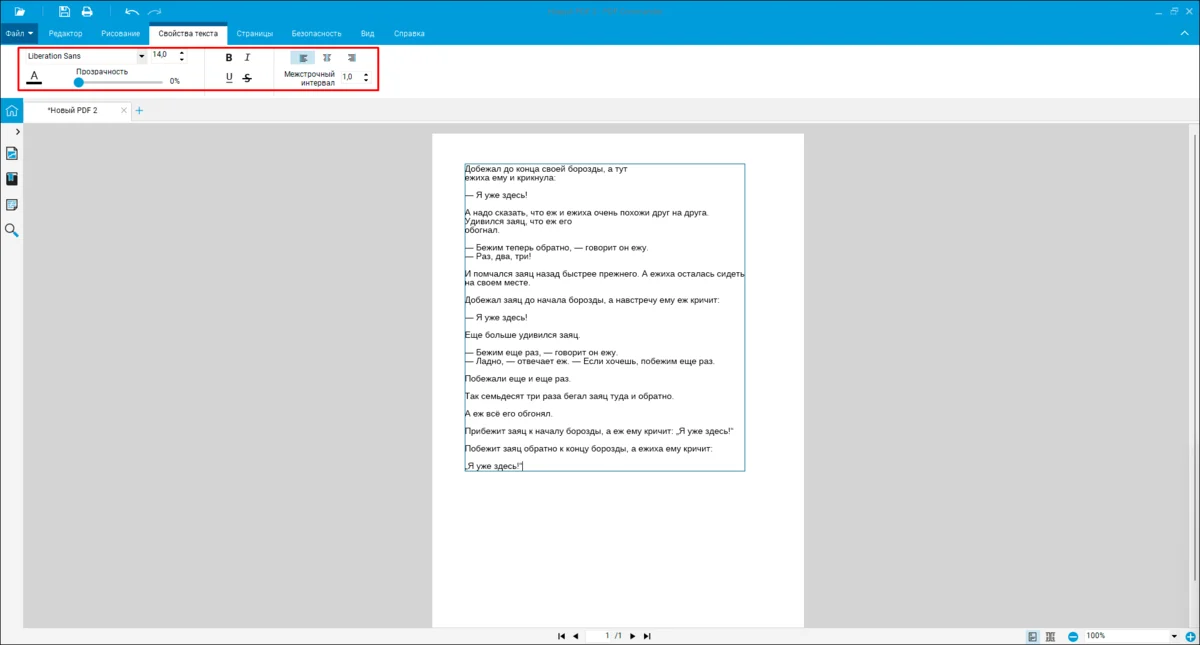
Task: Click the font size field 14,0
Action: click(x=163, y=56)
